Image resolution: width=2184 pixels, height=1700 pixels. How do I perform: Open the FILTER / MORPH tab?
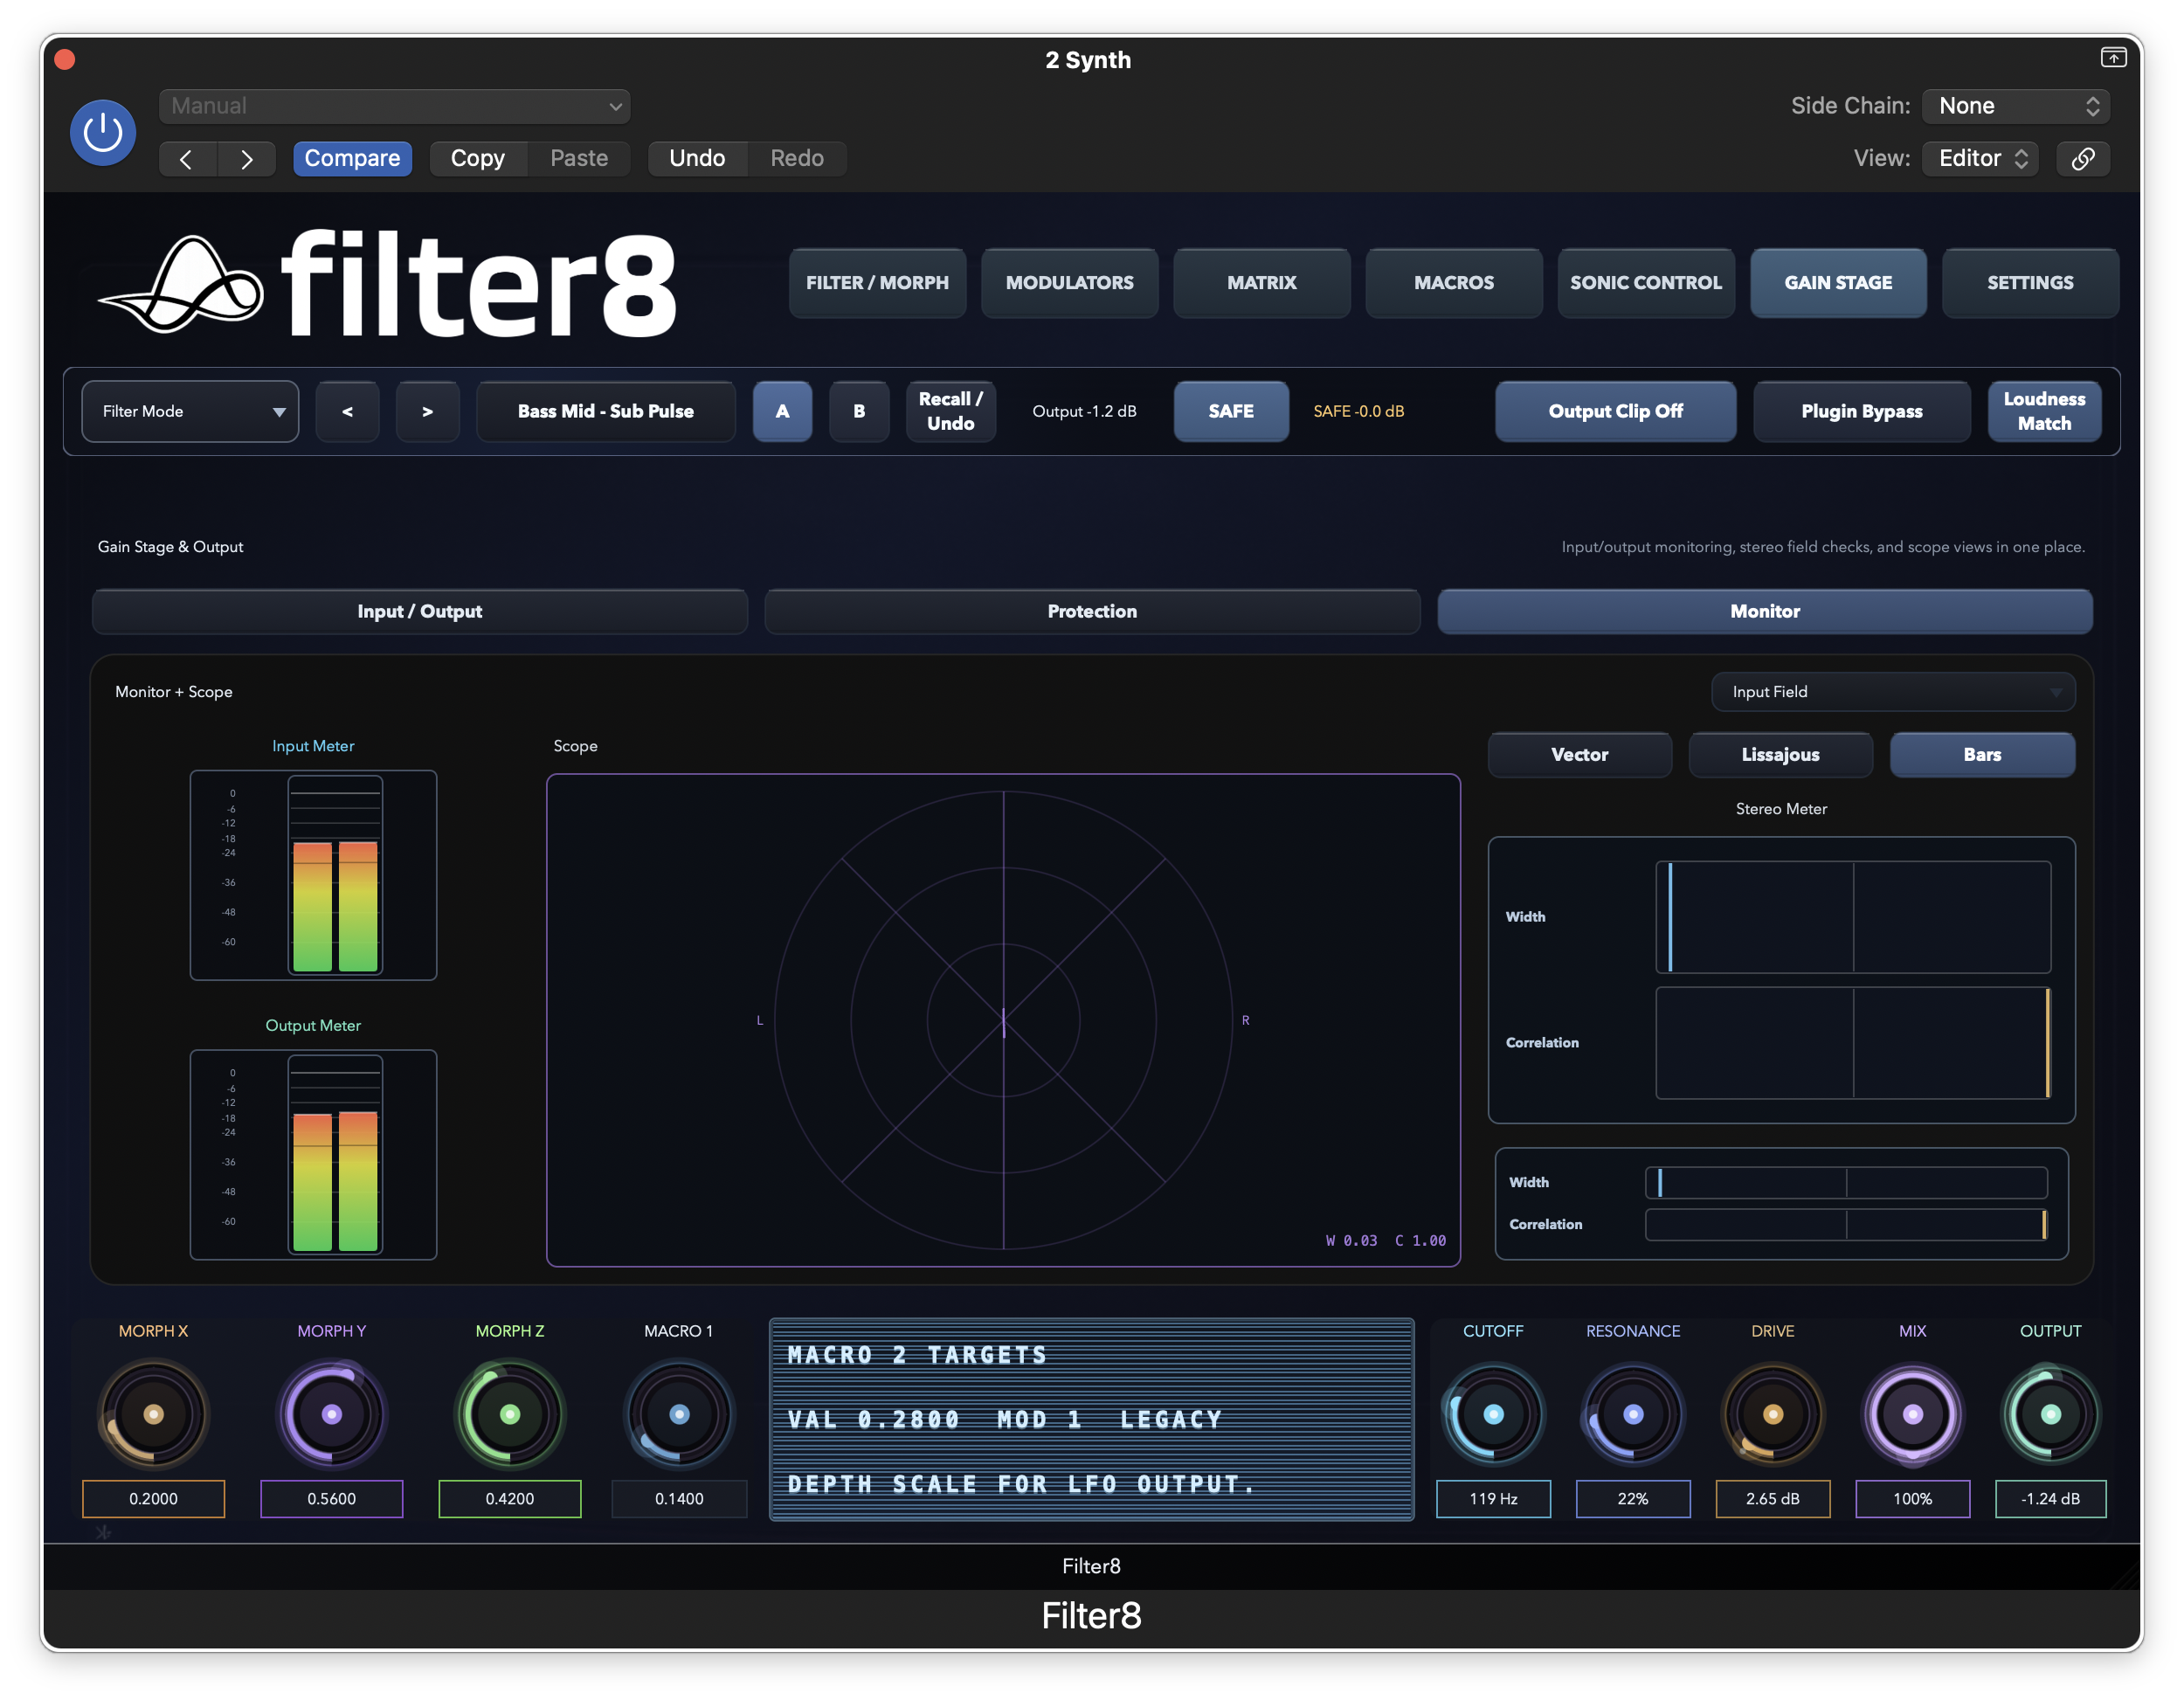click(877, 283)
